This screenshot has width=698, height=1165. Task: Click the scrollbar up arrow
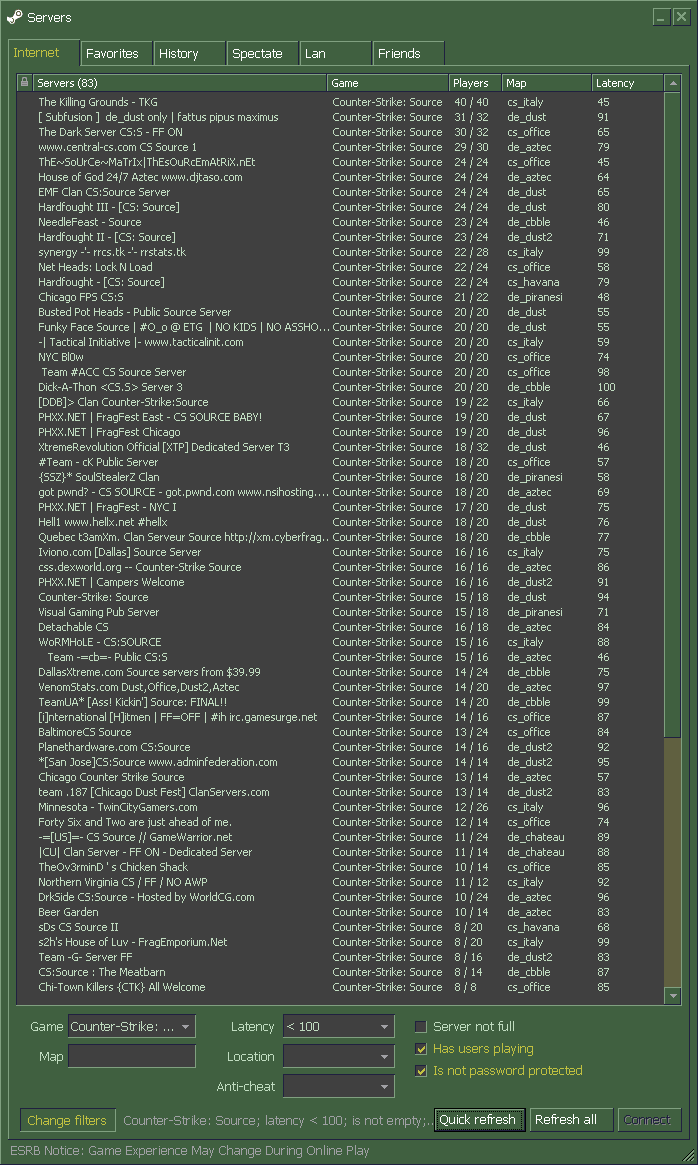pos(673,83)
